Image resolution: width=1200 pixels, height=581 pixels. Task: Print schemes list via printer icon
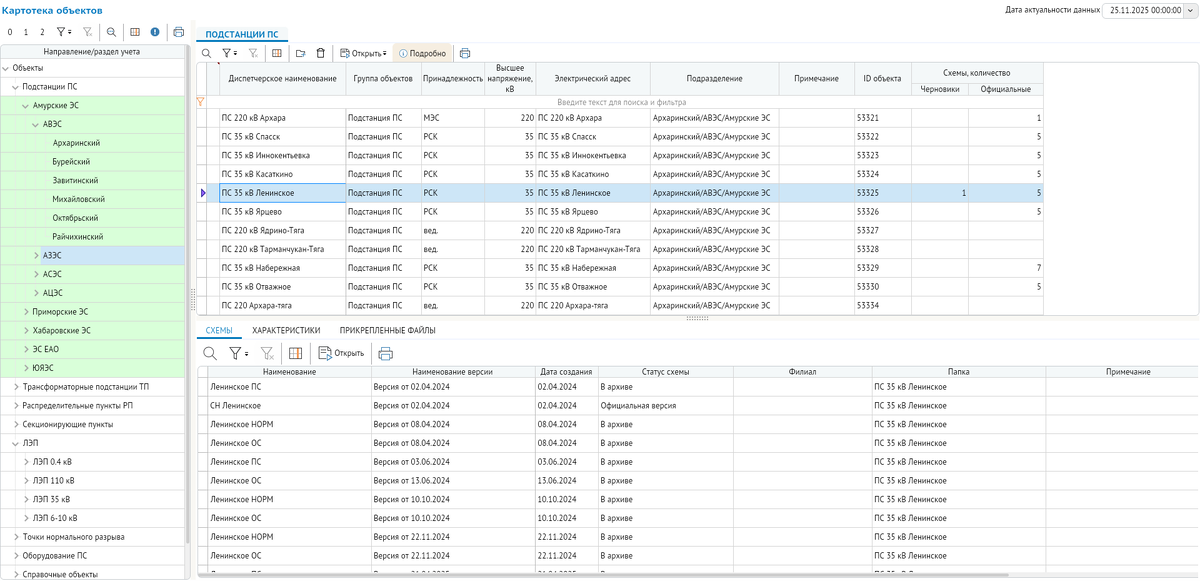385,353
